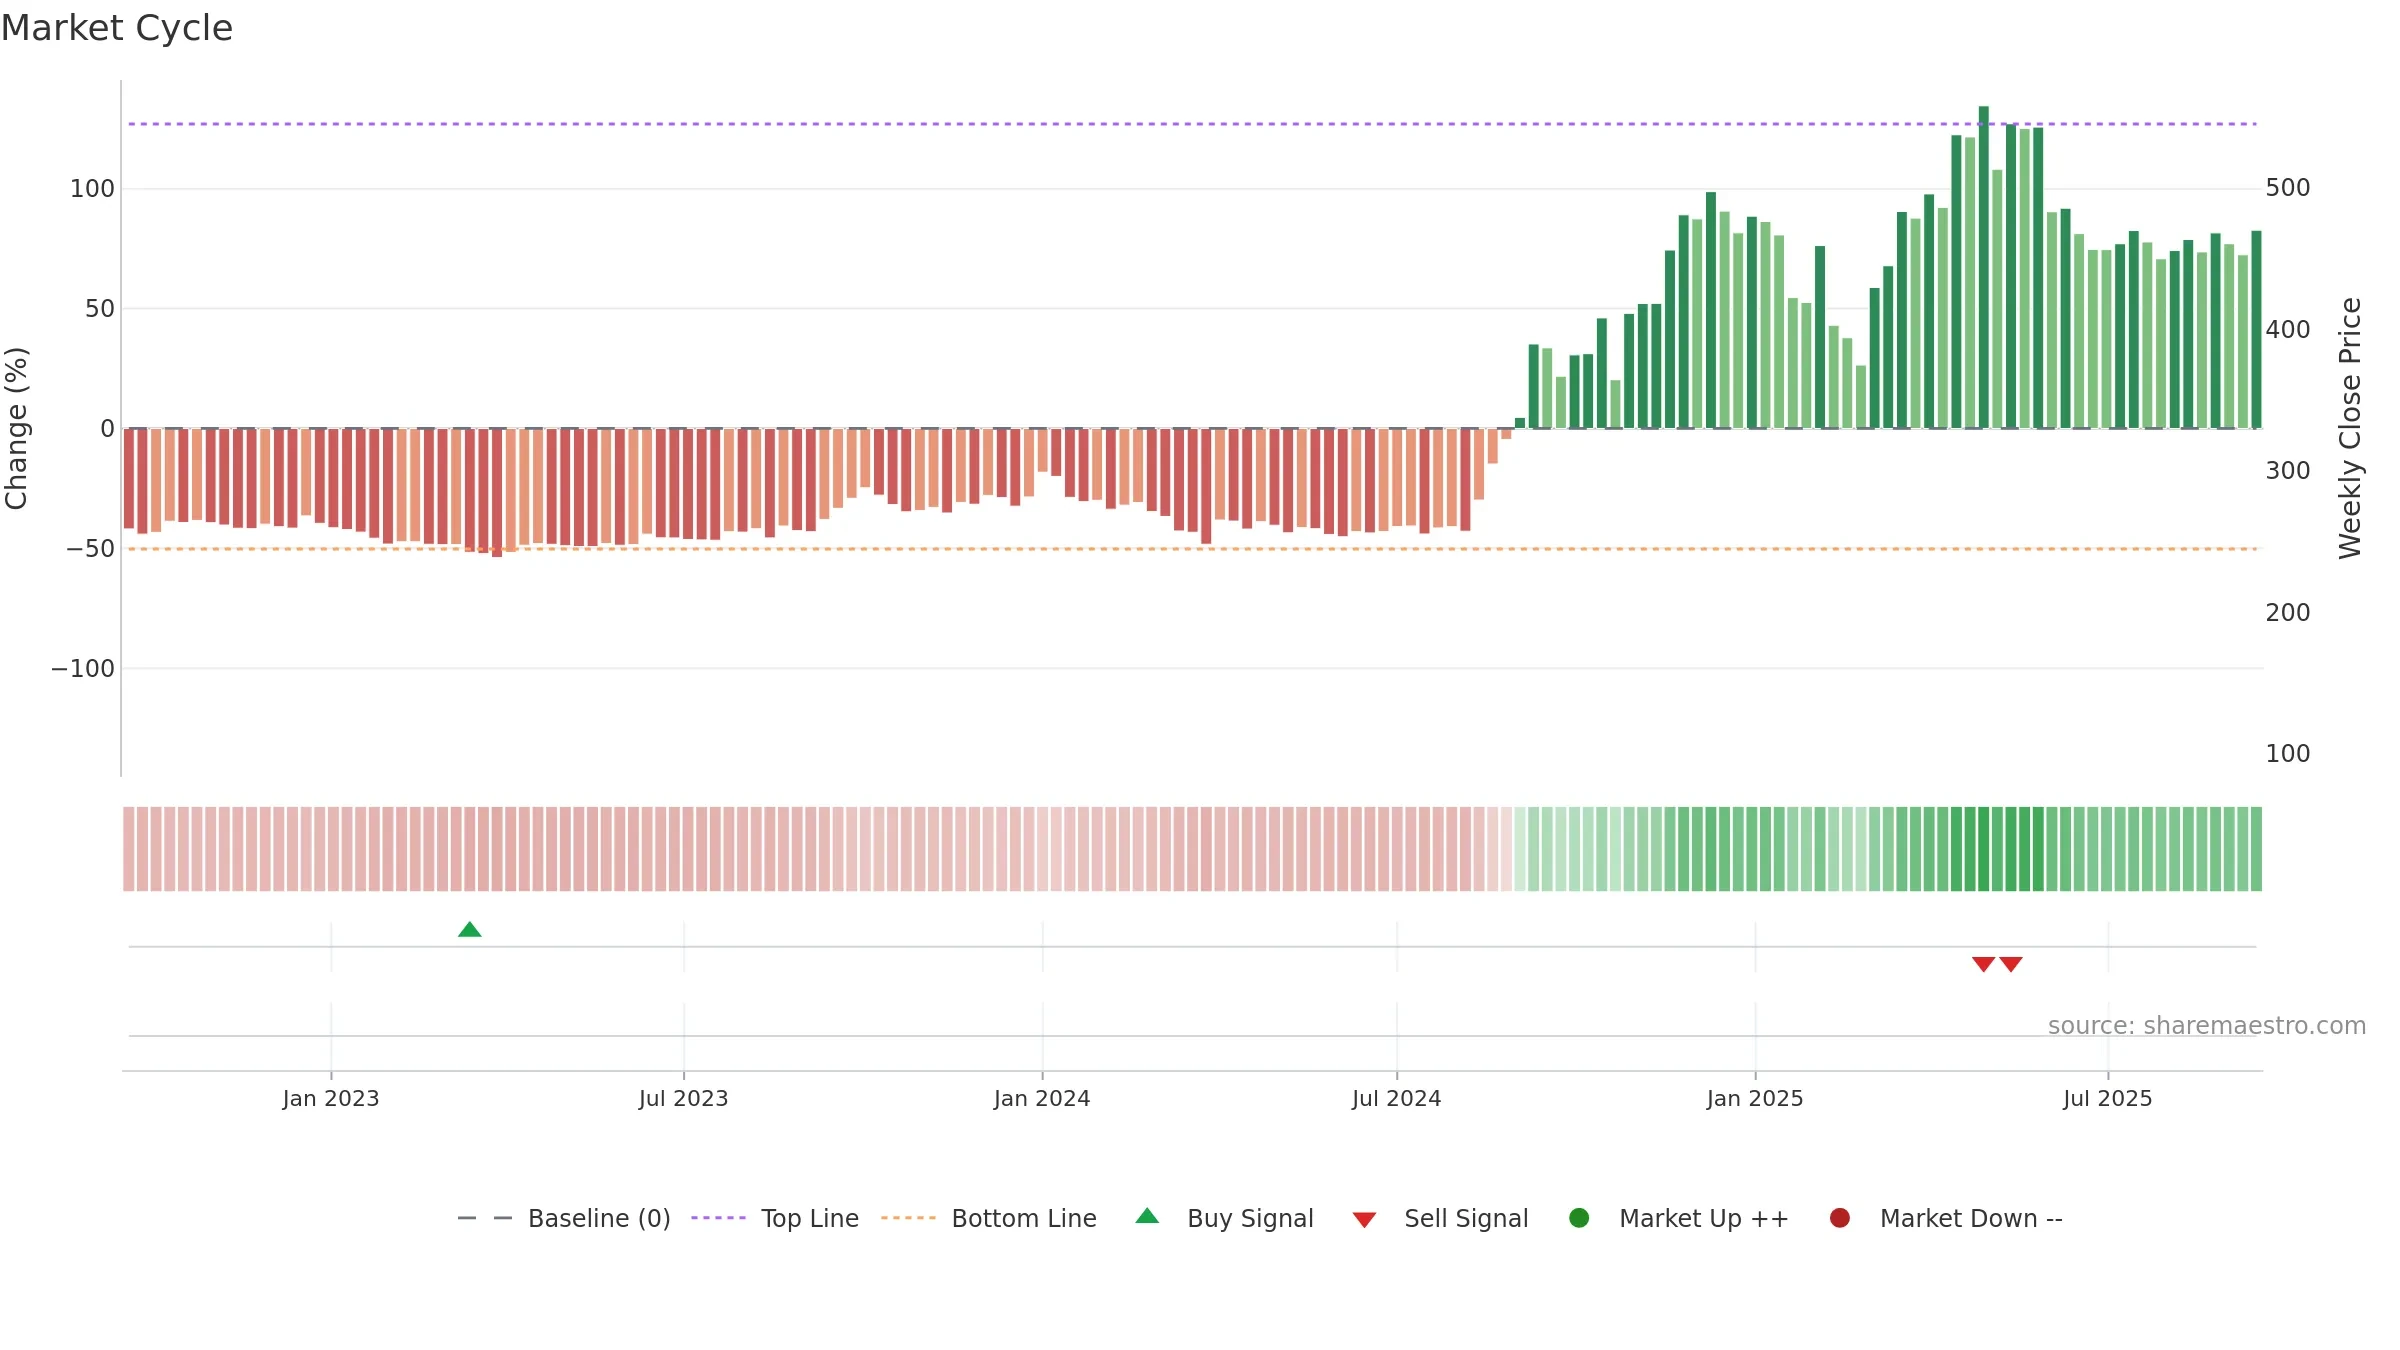
Task: Toggle the Bottom Line legend entry
Action: pyautogui.click(x=989, y=1218)
